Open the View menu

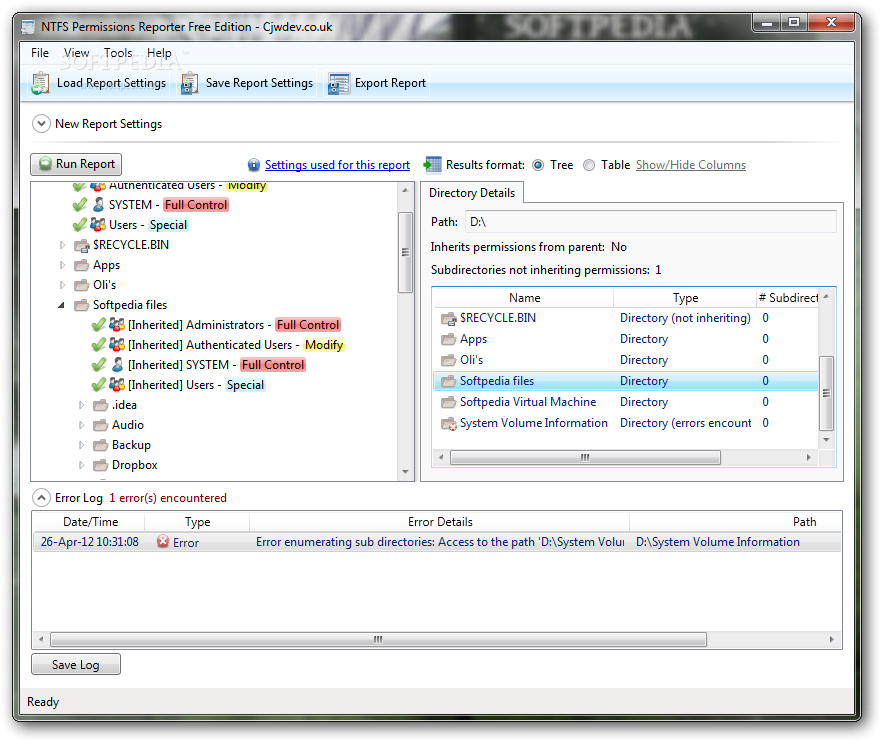coord(76,53)
